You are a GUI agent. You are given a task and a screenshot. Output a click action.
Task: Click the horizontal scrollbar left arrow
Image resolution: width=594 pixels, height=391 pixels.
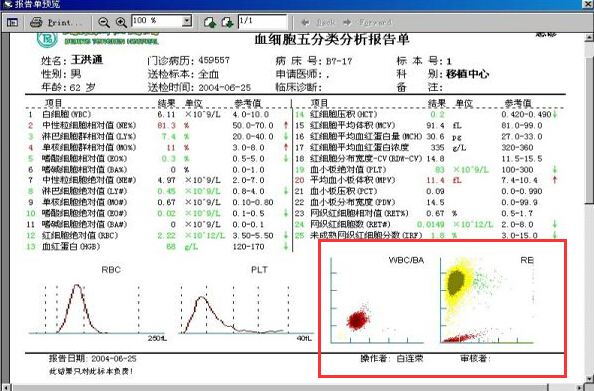[x=5, y=387]
